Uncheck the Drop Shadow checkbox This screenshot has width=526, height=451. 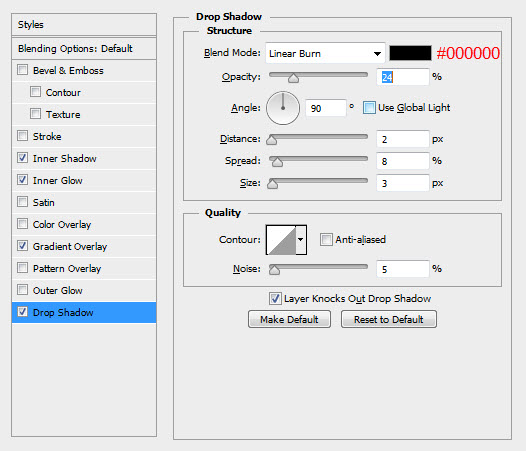pos(22,312)
